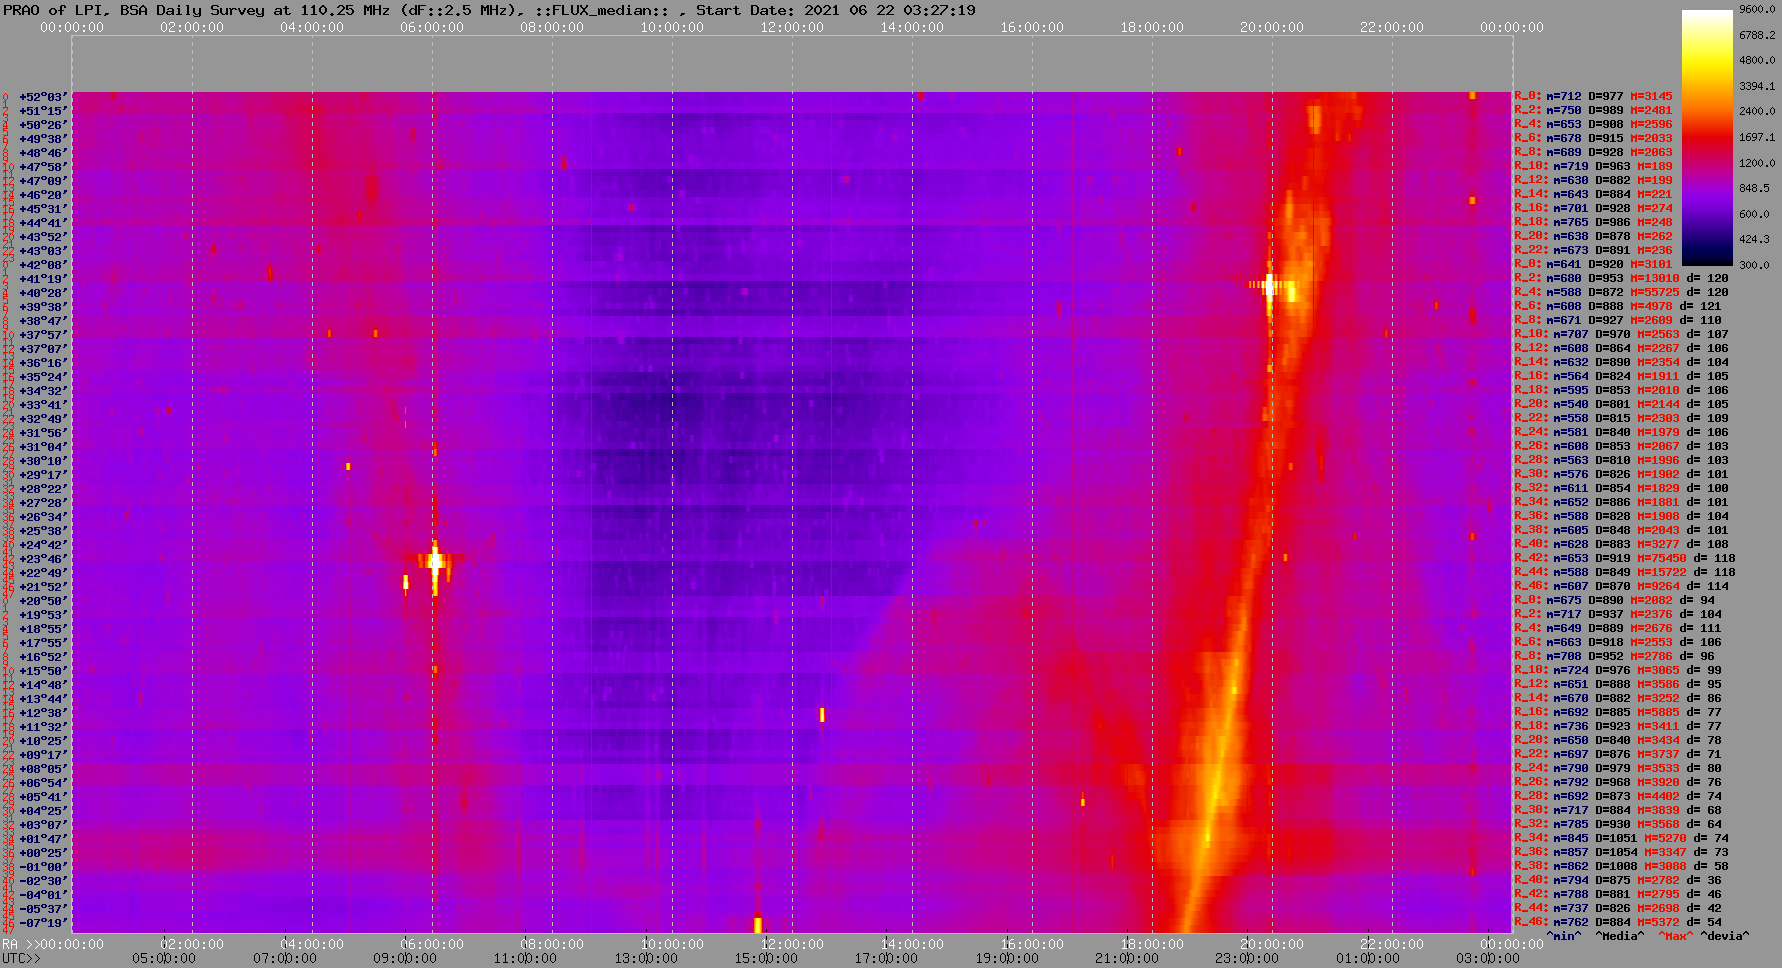This screenshot has width=1782, height=968.
Task: Click the UTC tick label 03:00:00
Action: 1486,959
